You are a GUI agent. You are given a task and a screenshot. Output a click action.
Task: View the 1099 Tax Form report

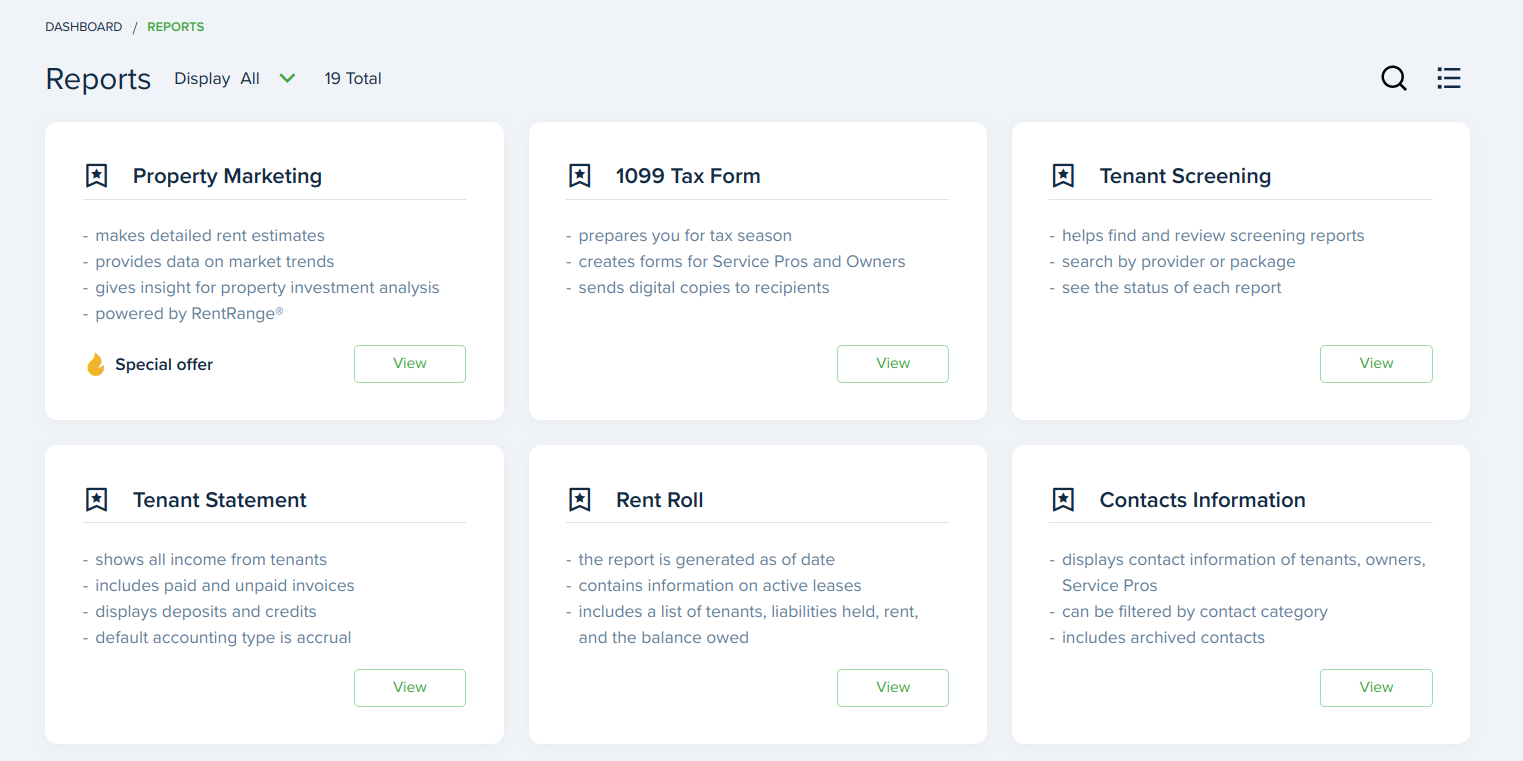(x=892, y=364)
